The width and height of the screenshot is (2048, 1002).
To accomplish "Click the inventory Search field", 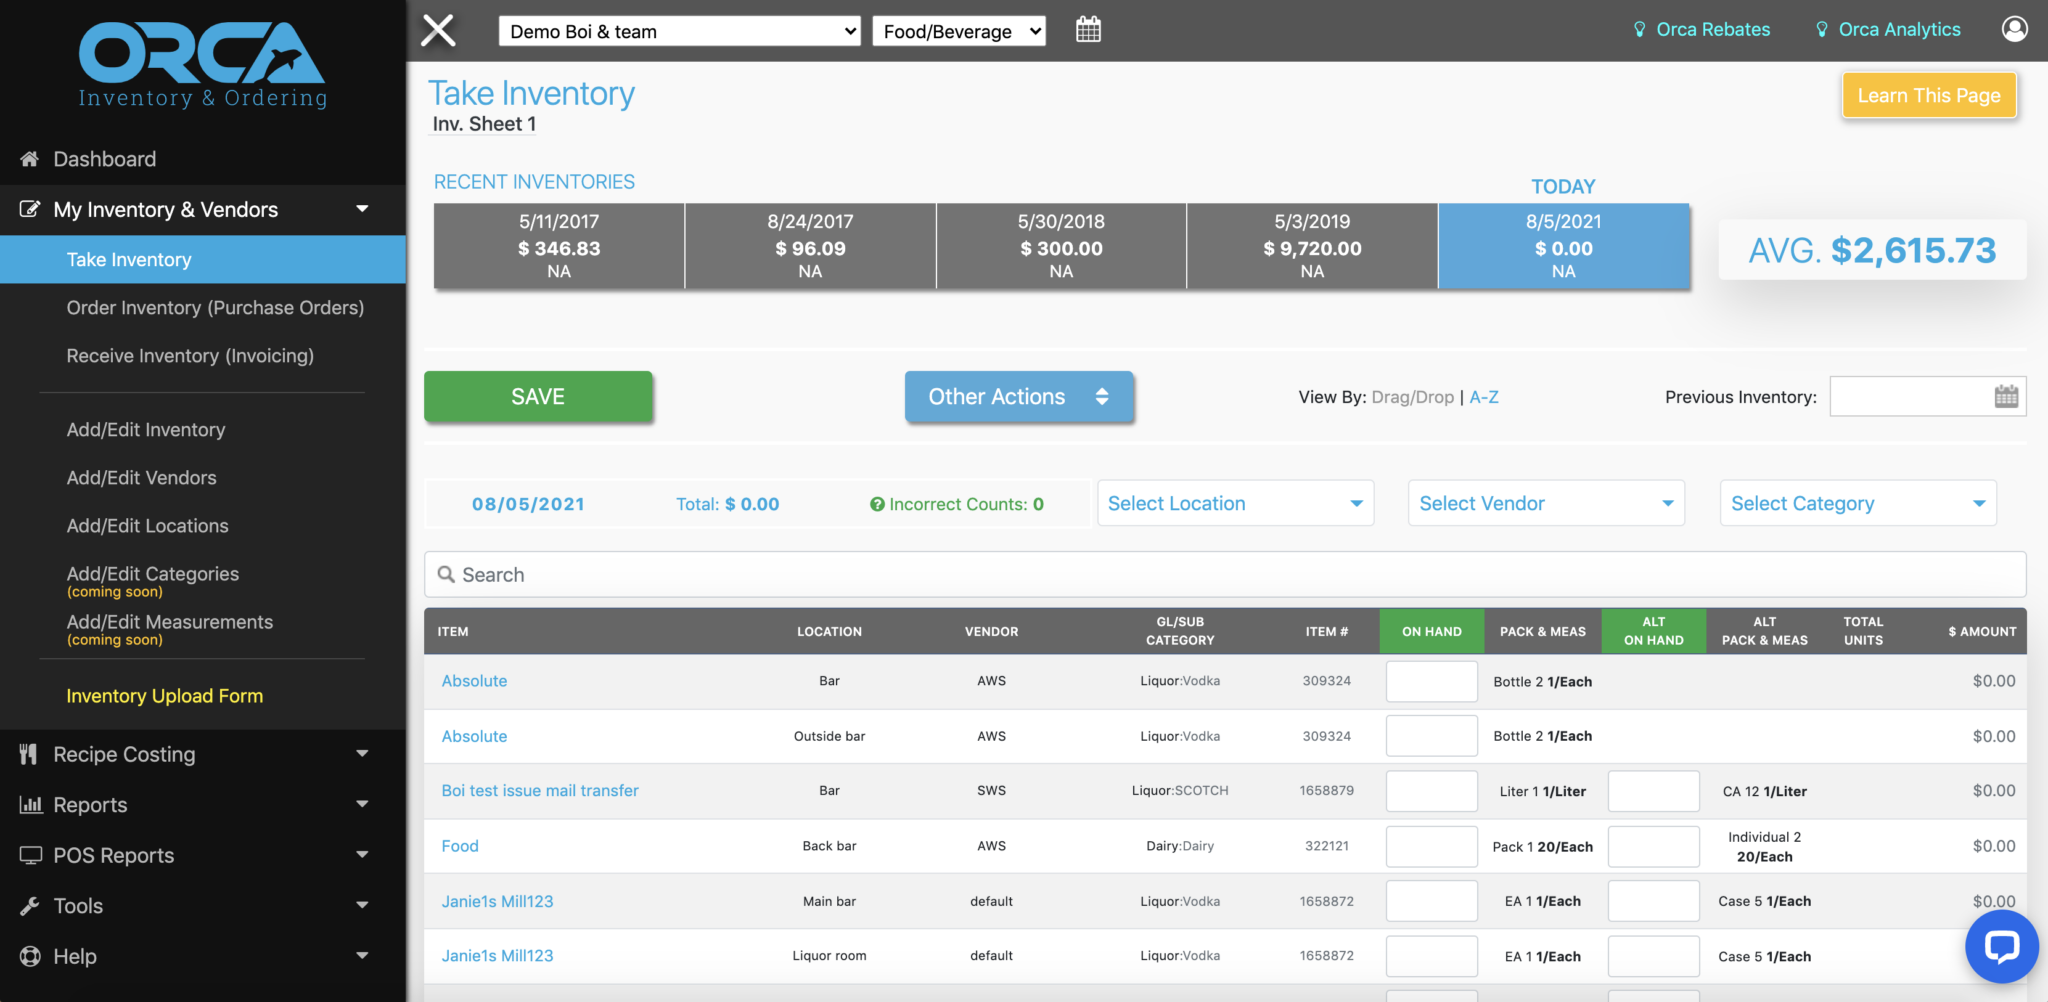I will (x=1224, y=575).
